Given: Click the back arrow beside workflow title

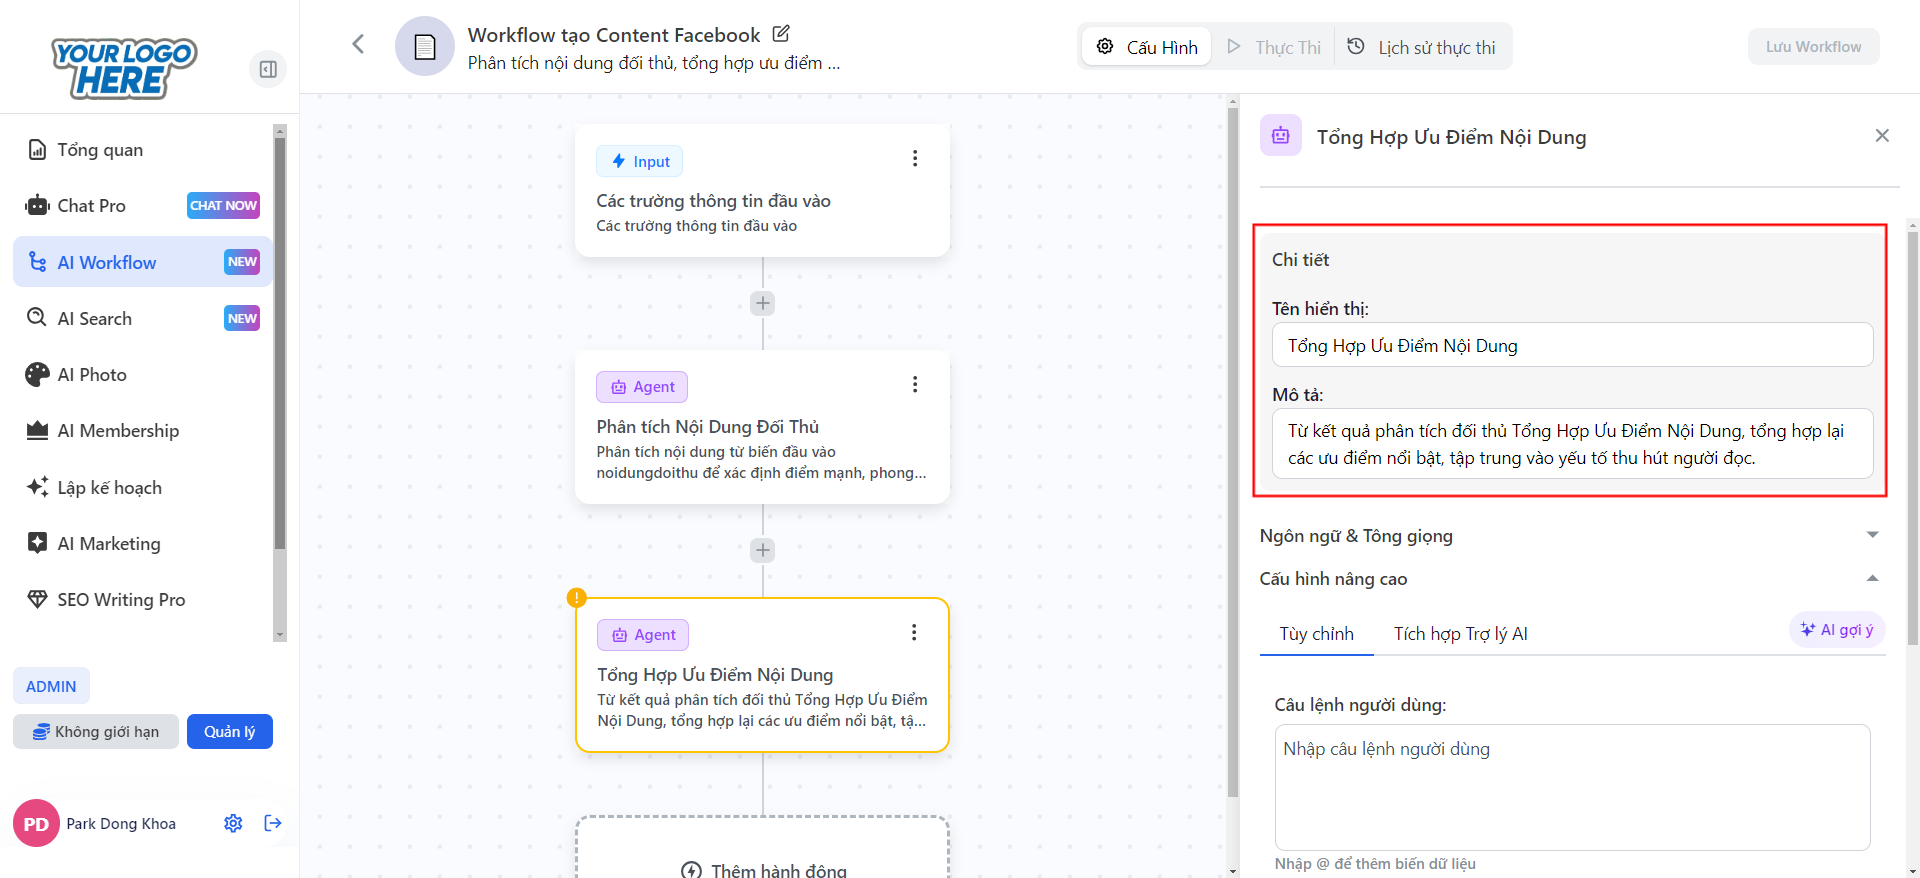Looking at the screenshot, I should pos(358,44).
